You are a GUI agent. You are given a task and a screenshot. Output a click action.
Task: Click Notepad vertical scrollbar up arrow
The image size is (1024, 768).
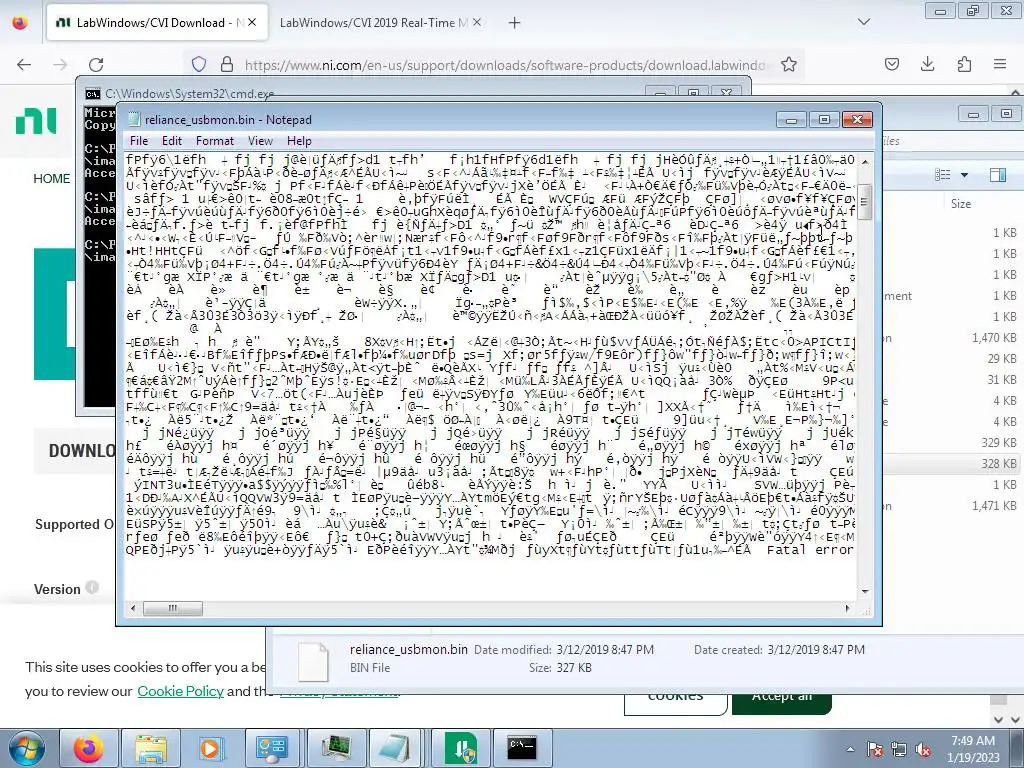(x=865, y=161)
